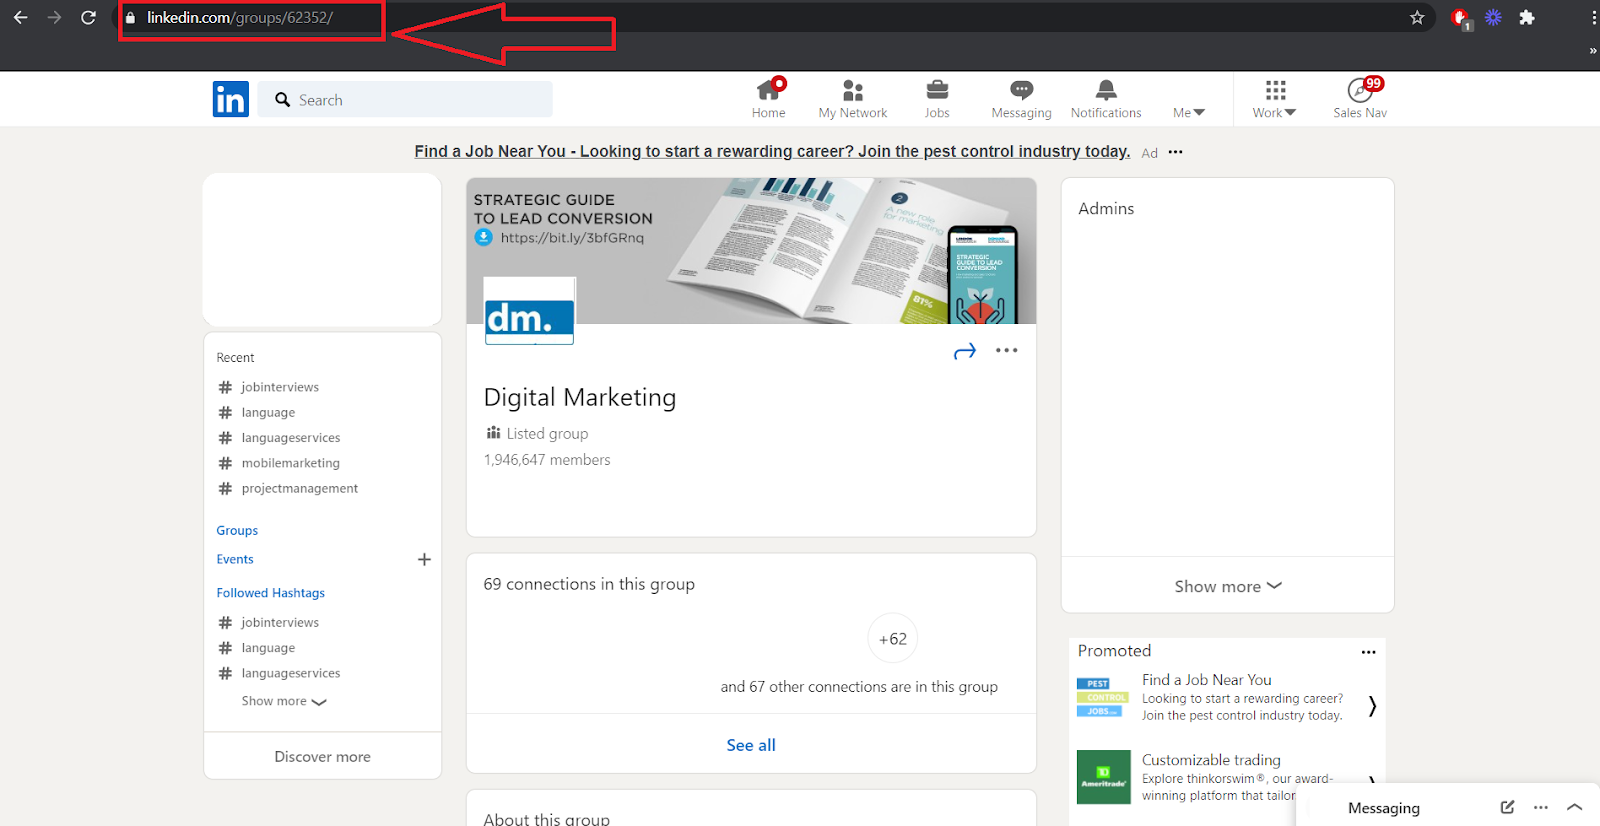Open the Groups link in sidebar
This screenshot has width=1600, height=826.
pos(237,530)
